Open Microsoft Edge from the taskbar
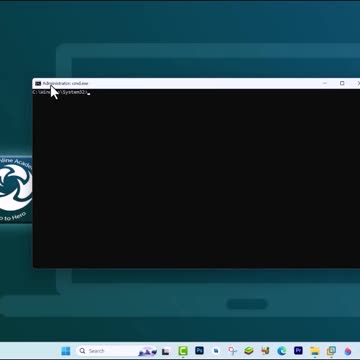360x360 pixels. tap(282, 351)
